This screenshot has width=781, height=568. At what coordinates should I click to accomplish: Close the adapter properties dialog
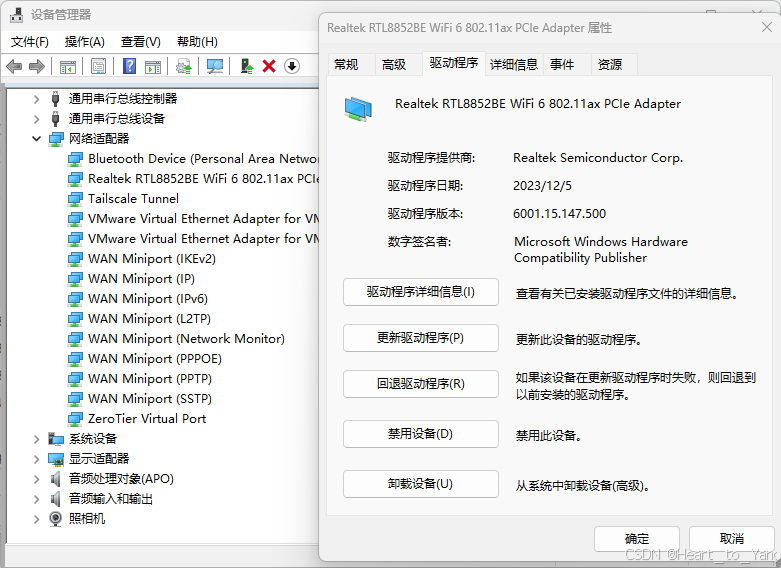767,27
